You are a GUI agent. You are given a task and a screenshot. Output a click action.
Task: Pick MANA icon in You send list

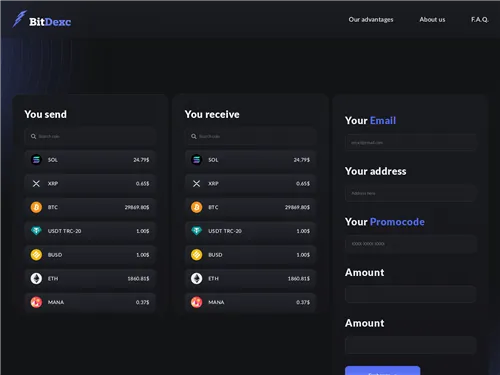point(36,302)
